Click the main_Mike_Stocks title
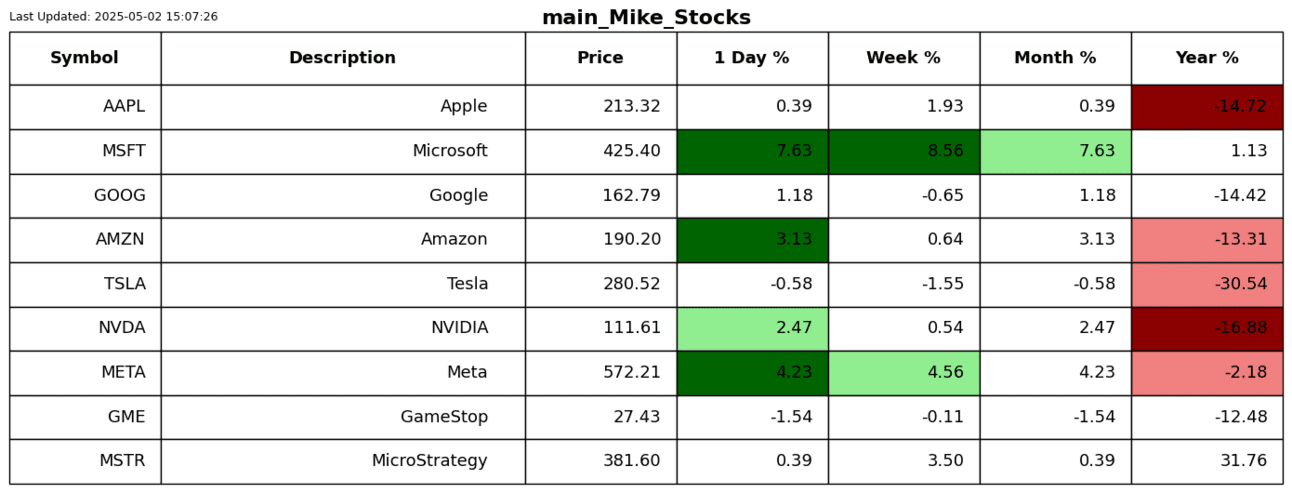Image resolution: width=1292 pixels, height=493 pixels. click(646, 18)
